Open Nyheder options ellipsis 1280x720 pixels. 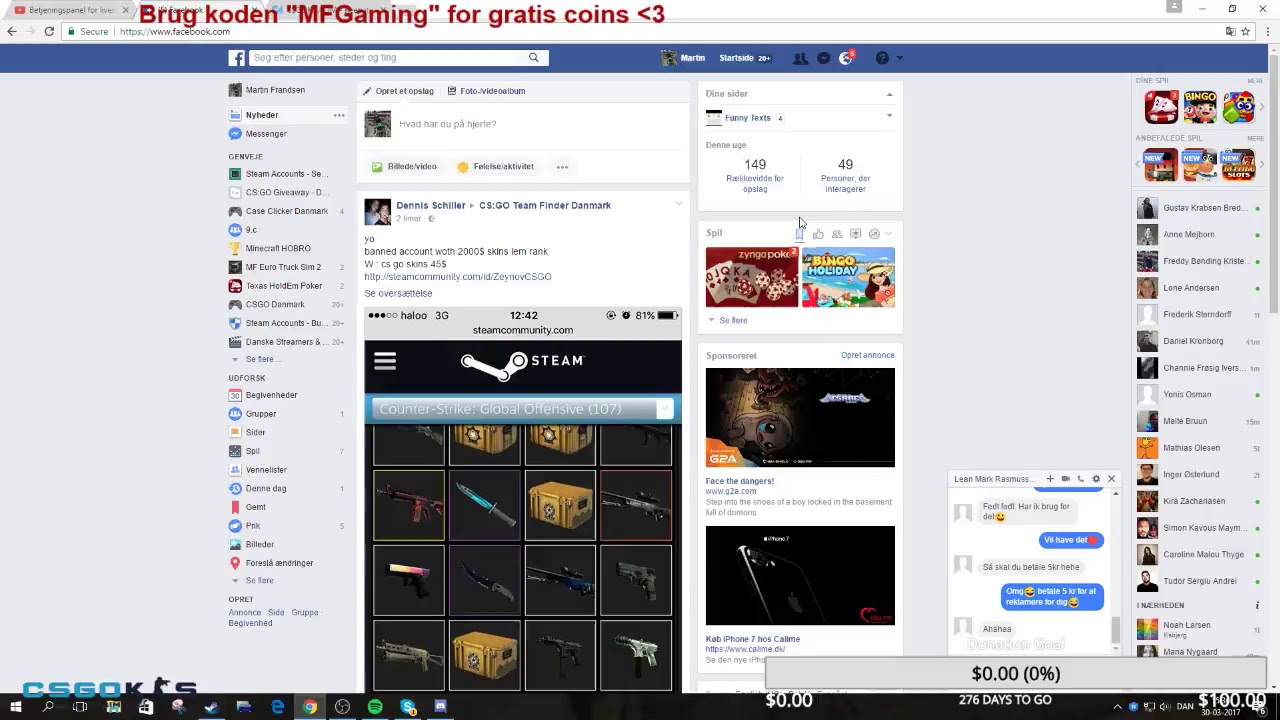tap(339, 115)
